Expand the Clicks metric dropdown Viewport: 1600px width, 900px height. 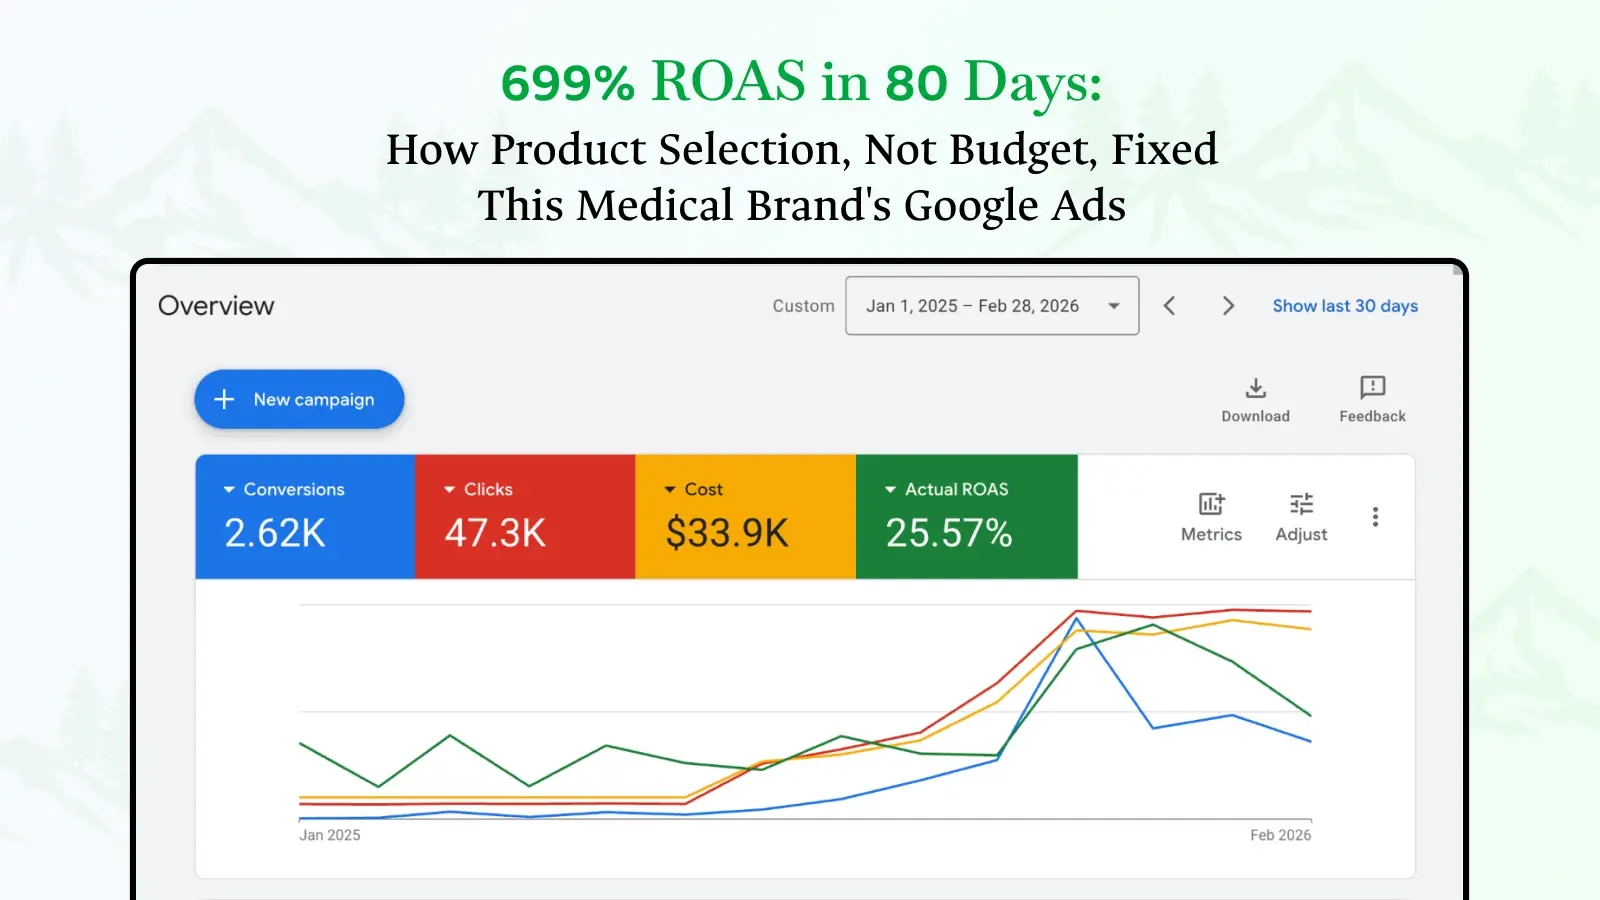(449, 490)
